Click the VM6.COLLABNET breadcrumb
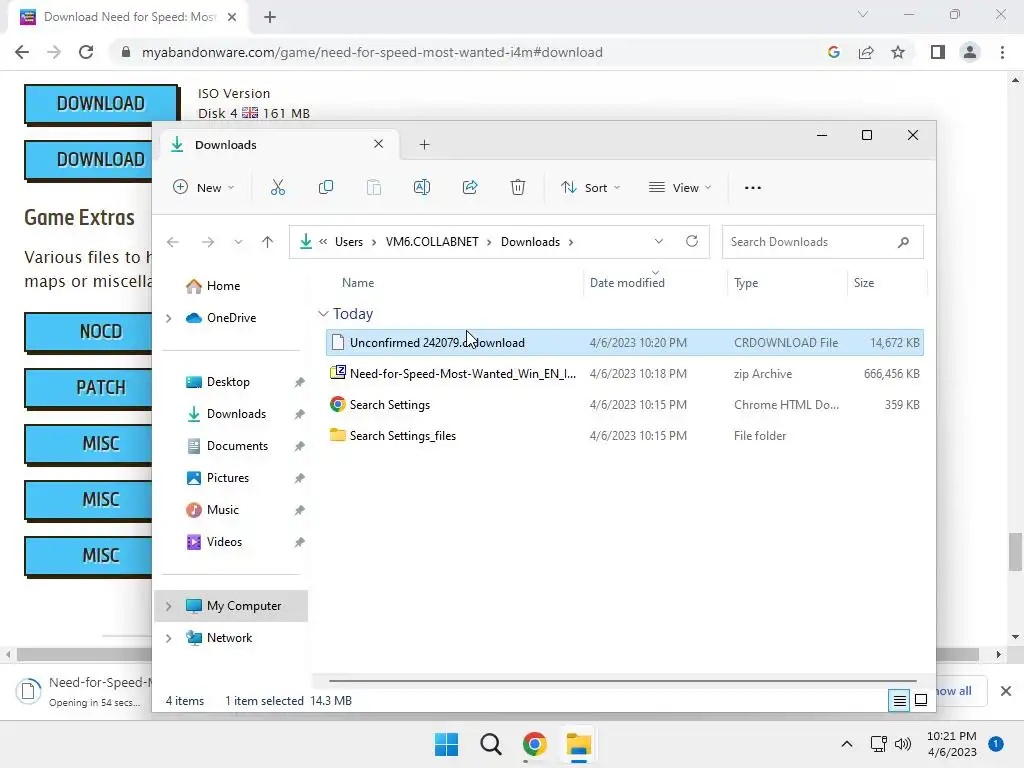 coord(432,242)
